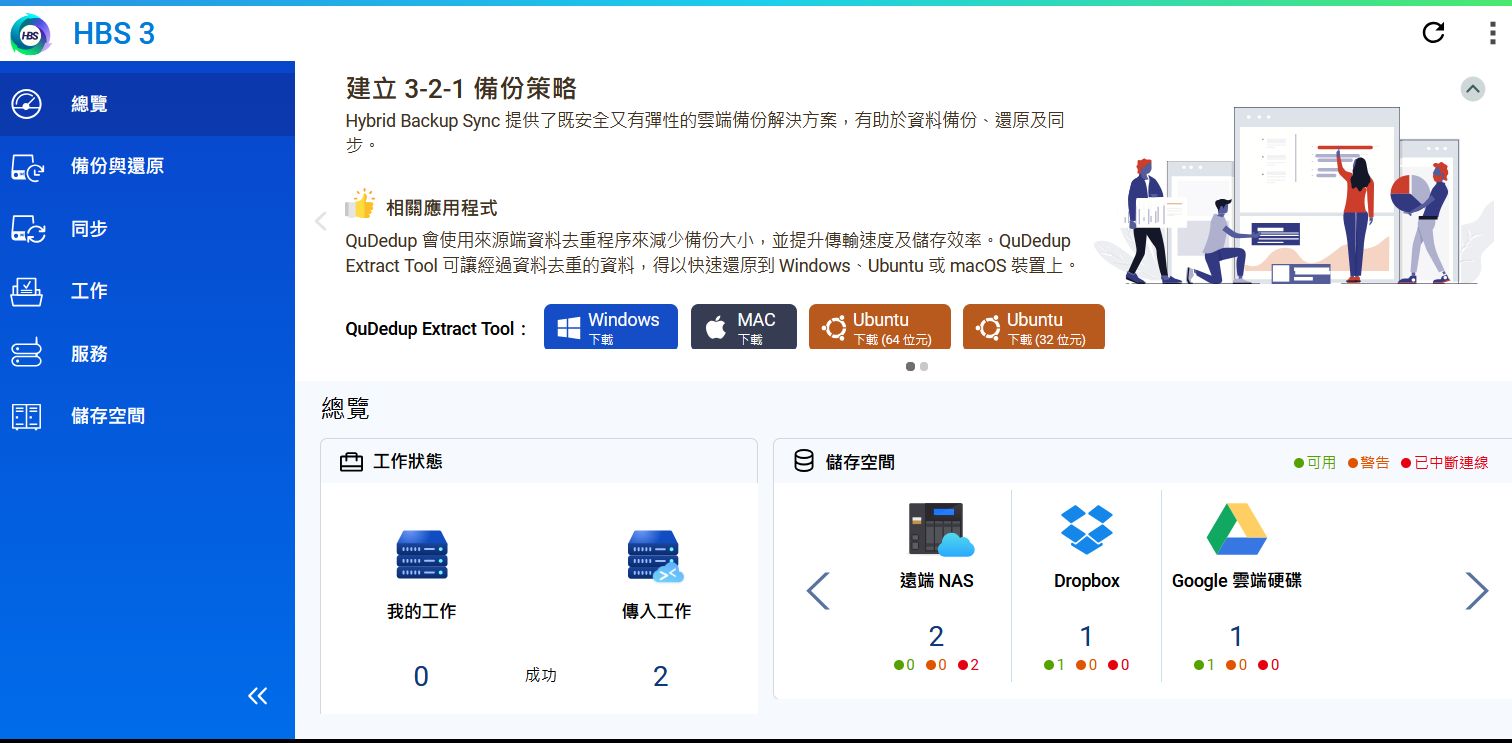Viewport: 1512px width, 743px height.
Task: Open 工作 jobs section
Action: pyautogui.click(x=147, y=291)
